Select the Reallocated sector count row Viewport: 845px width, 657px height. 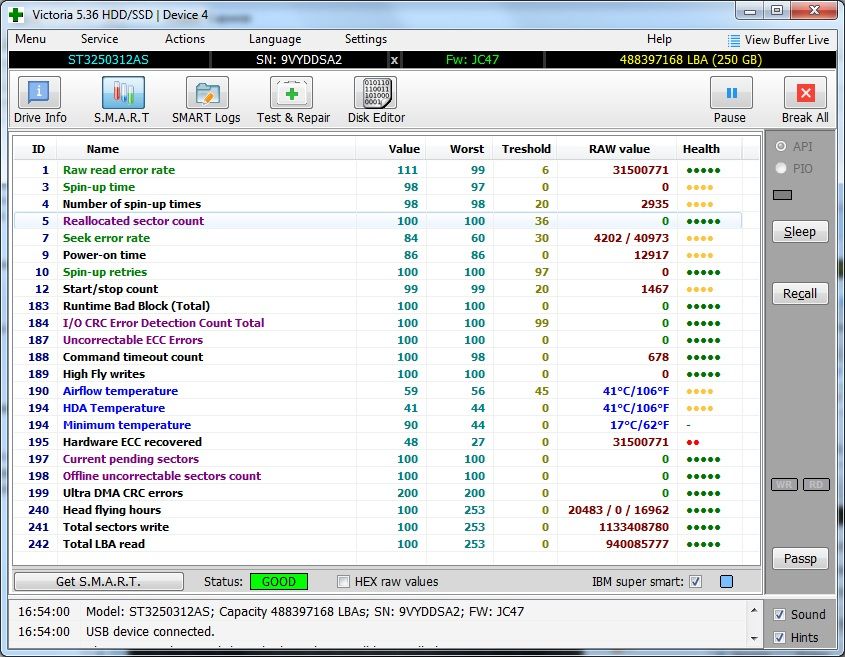click(x=378, y=221)
